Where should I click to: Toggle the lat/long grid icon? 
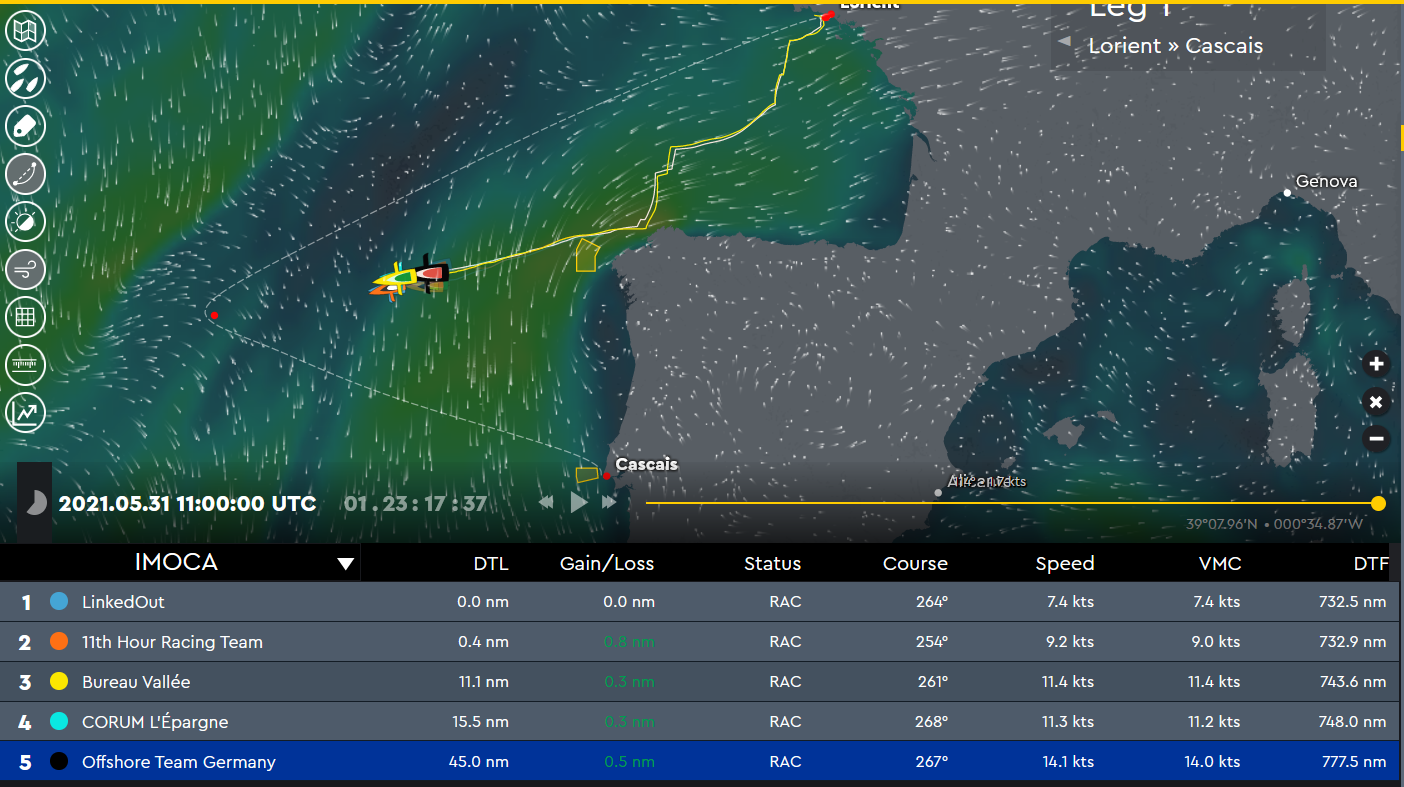coord(26,317)
